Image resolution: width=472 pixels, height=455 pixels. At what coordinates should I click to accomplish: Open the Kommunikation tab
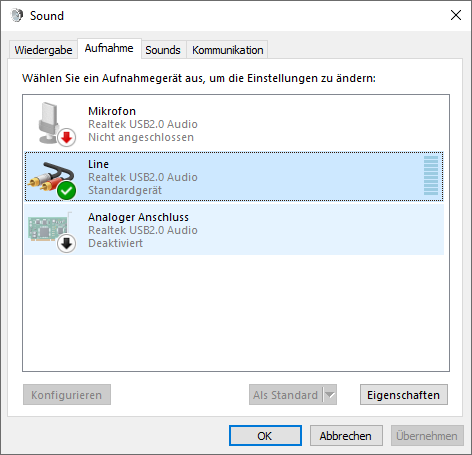tap(228, 50)
